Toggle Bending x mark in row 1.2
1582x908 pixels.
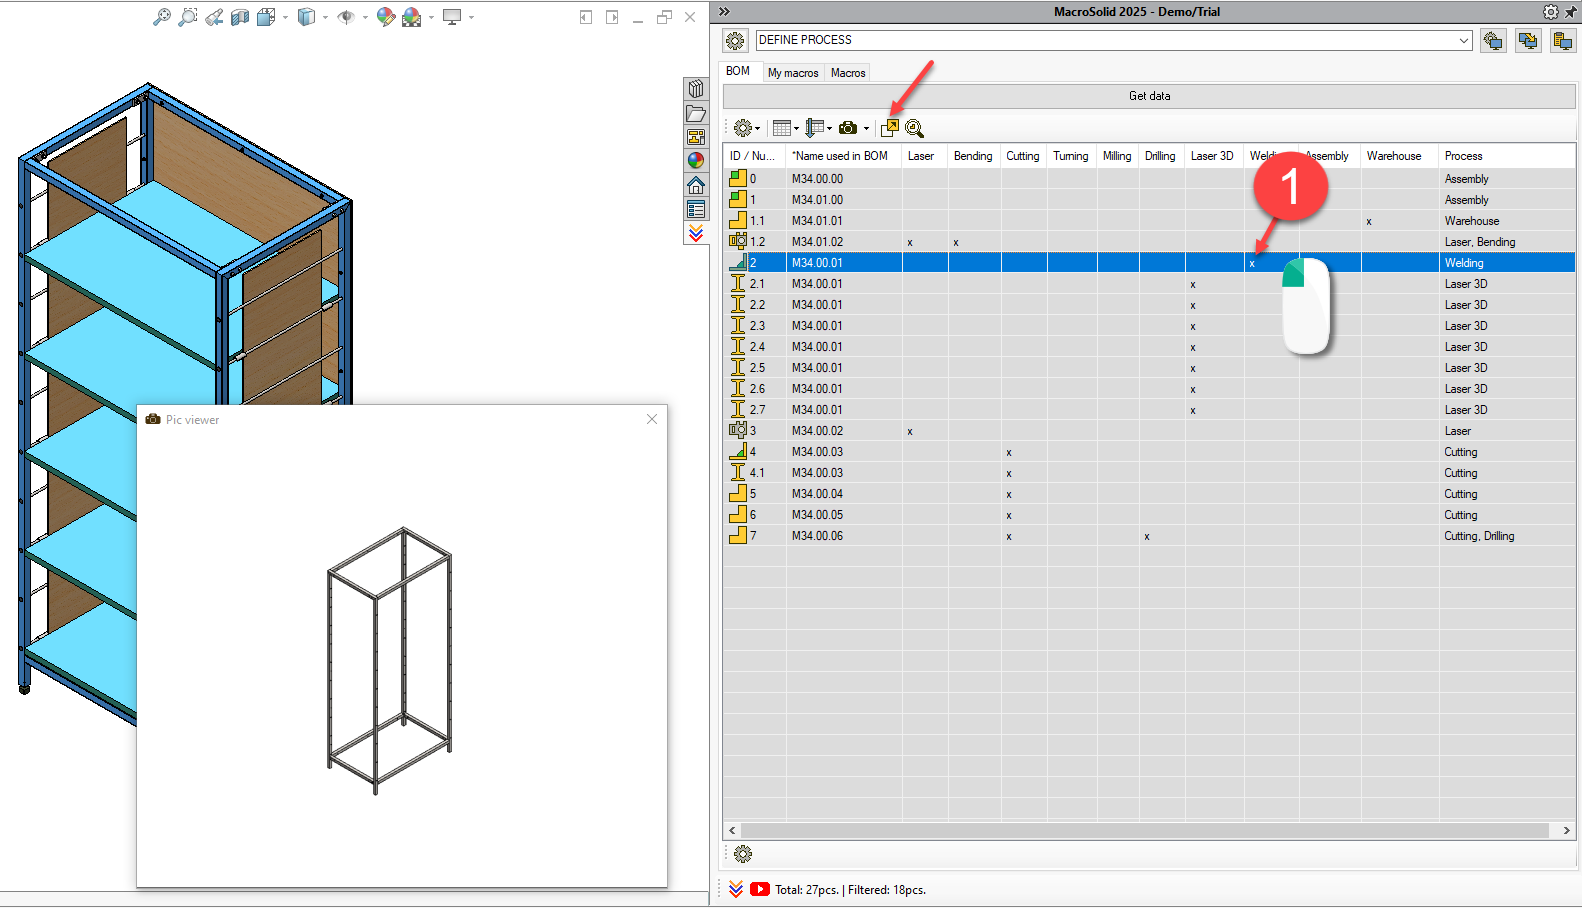[x=956, y=243]
